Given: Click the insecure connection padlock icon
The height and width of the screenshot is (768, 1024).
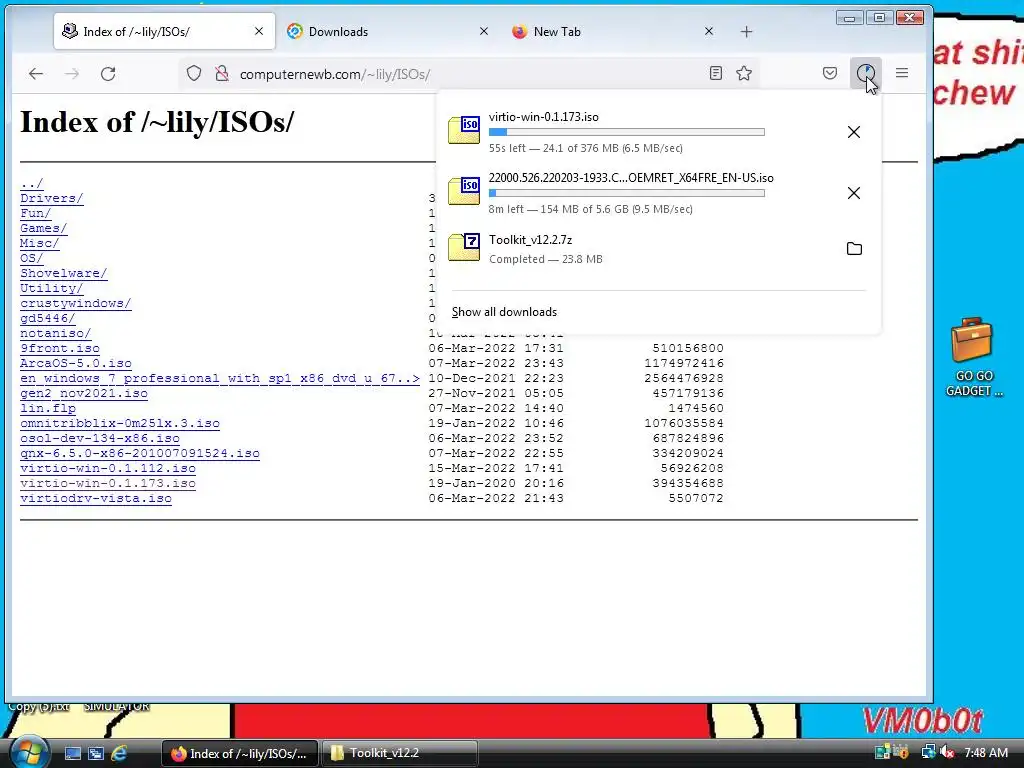Looking at the screenshot, I should click(x=222, y=74).
